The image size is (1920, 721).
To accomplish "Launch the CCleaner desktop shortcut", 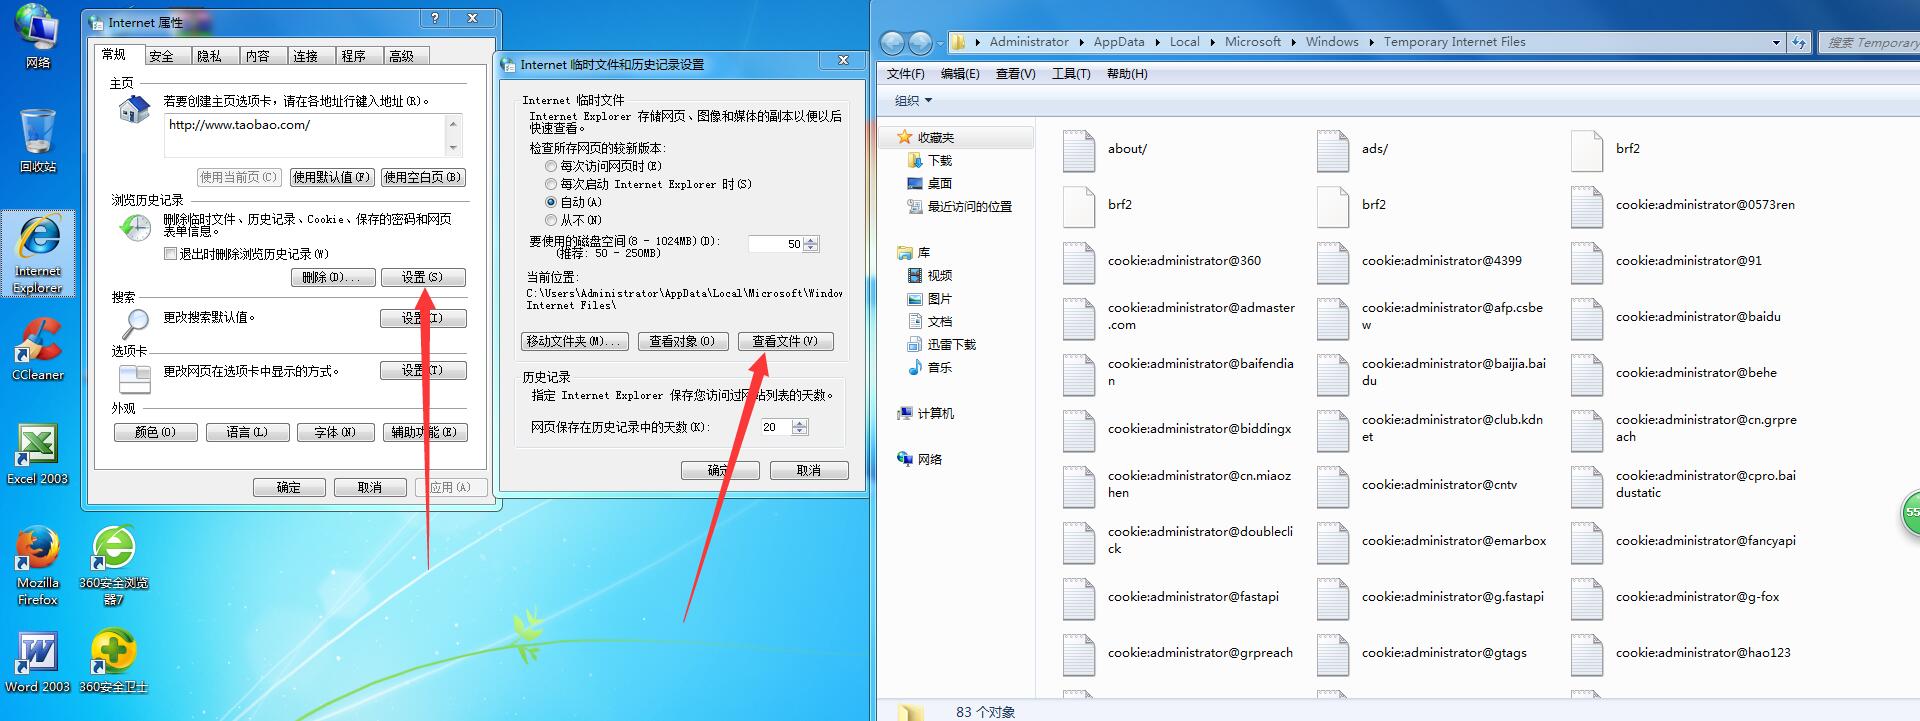I will coord(38,349).
